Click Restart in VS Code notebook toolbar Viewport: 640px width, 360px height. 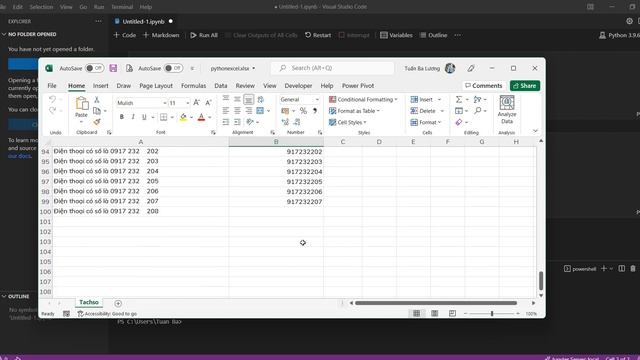click(318, 35)
